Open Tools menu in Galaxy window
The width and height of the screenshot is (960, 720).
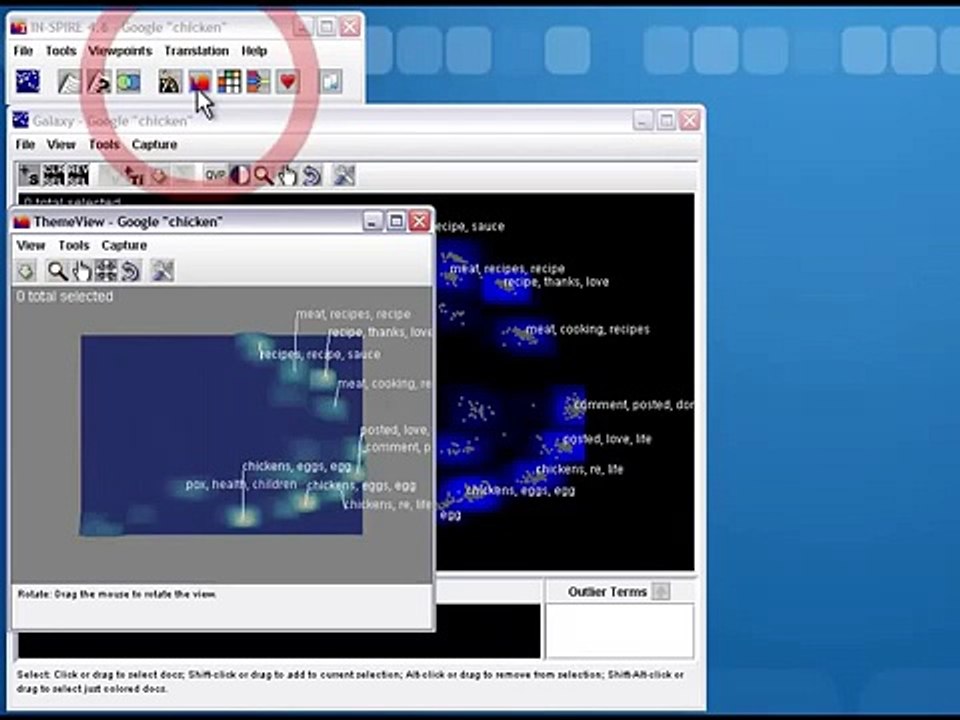coord(104,144)
